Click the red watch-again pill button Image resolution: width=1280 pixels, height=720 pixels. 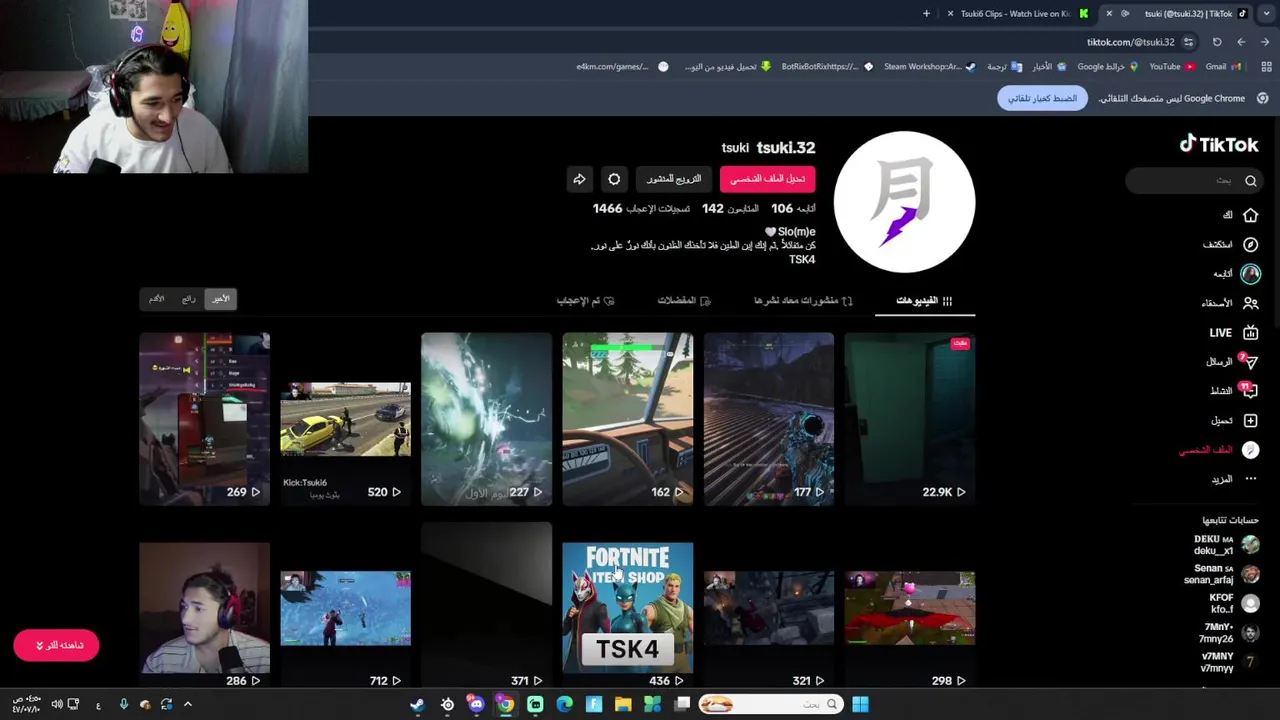coord(56,645)
